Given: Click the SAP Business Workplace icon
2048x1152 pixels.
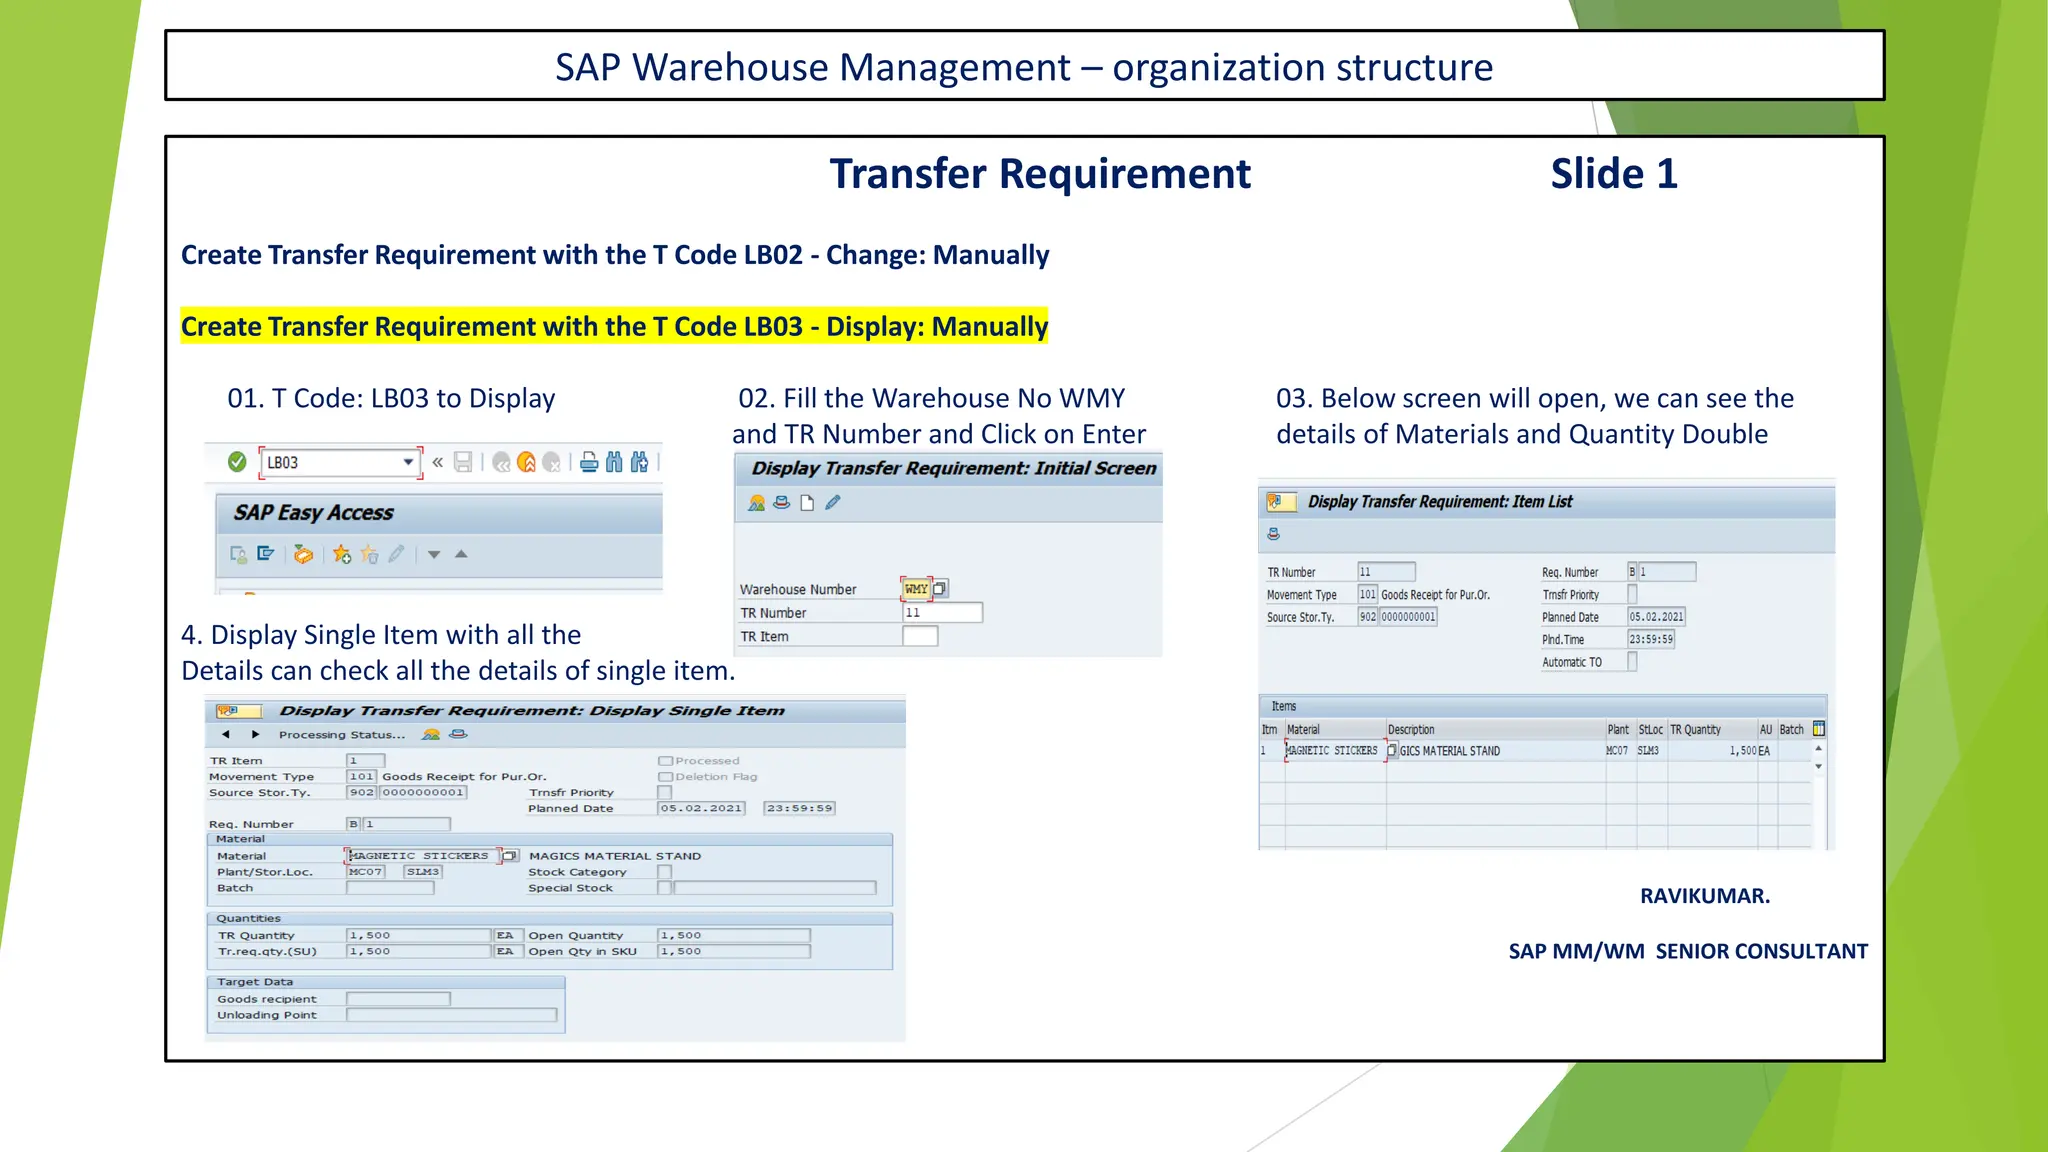Looking at the screenshot, I should pyautogui.click(x=303, y=554).
